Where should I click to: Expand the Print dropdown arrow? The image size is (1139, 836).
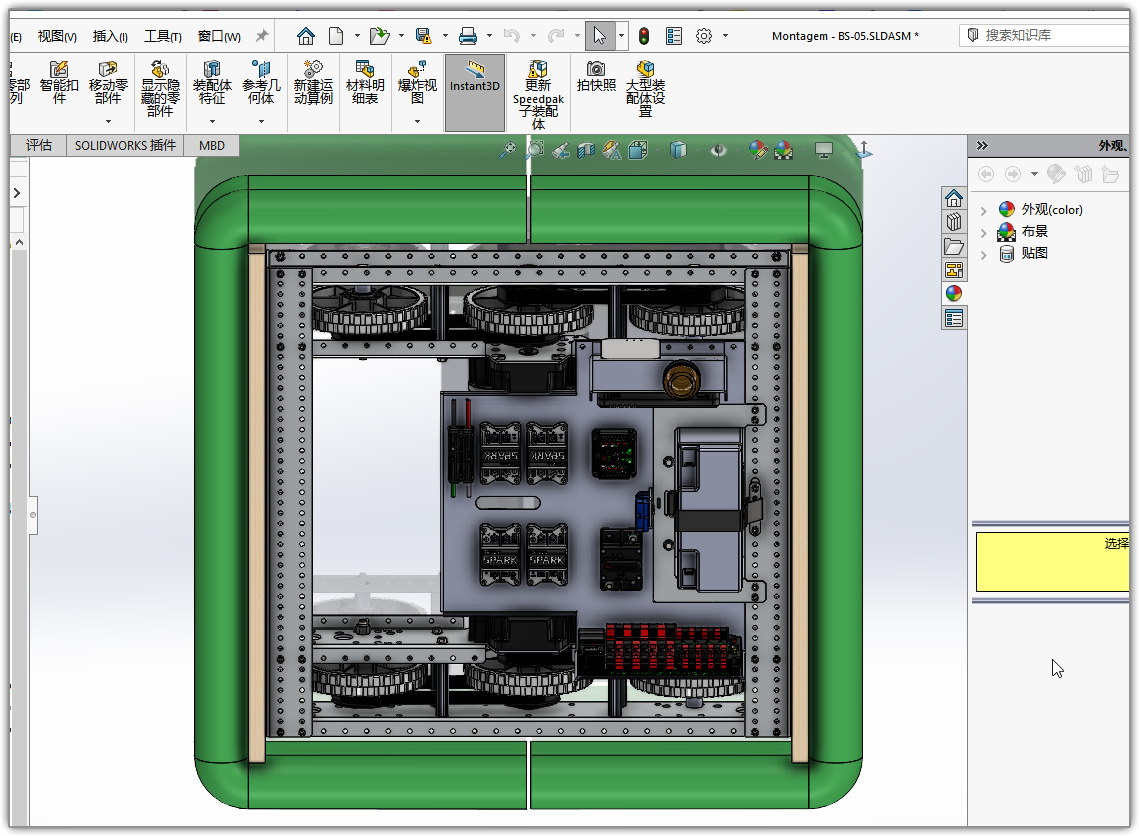(x=489, y=36)
